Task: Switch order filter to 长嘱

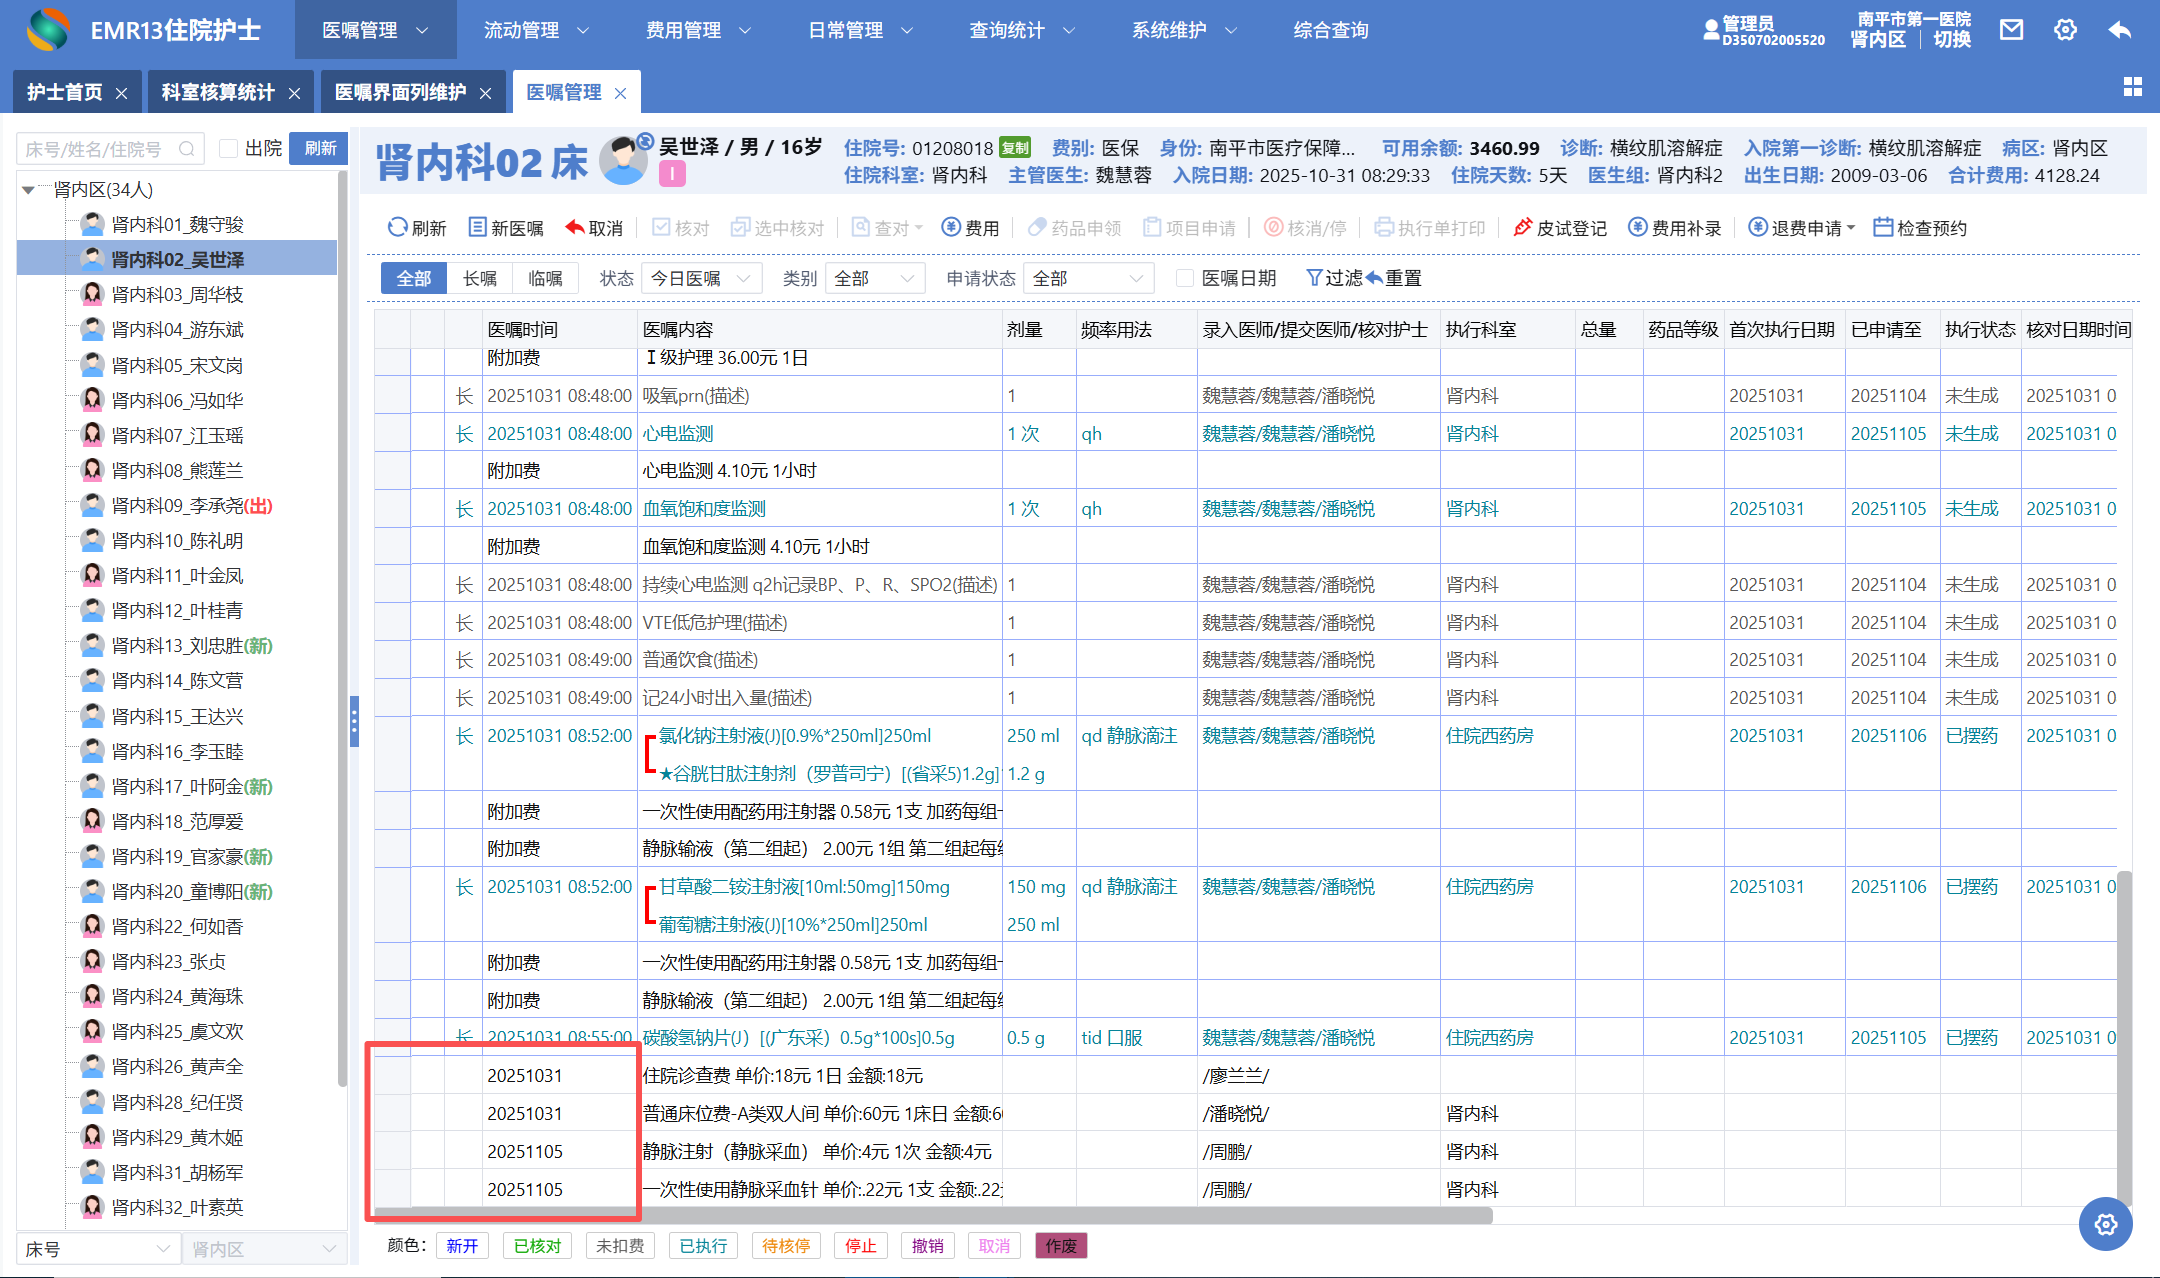Action: coord(479,278)
